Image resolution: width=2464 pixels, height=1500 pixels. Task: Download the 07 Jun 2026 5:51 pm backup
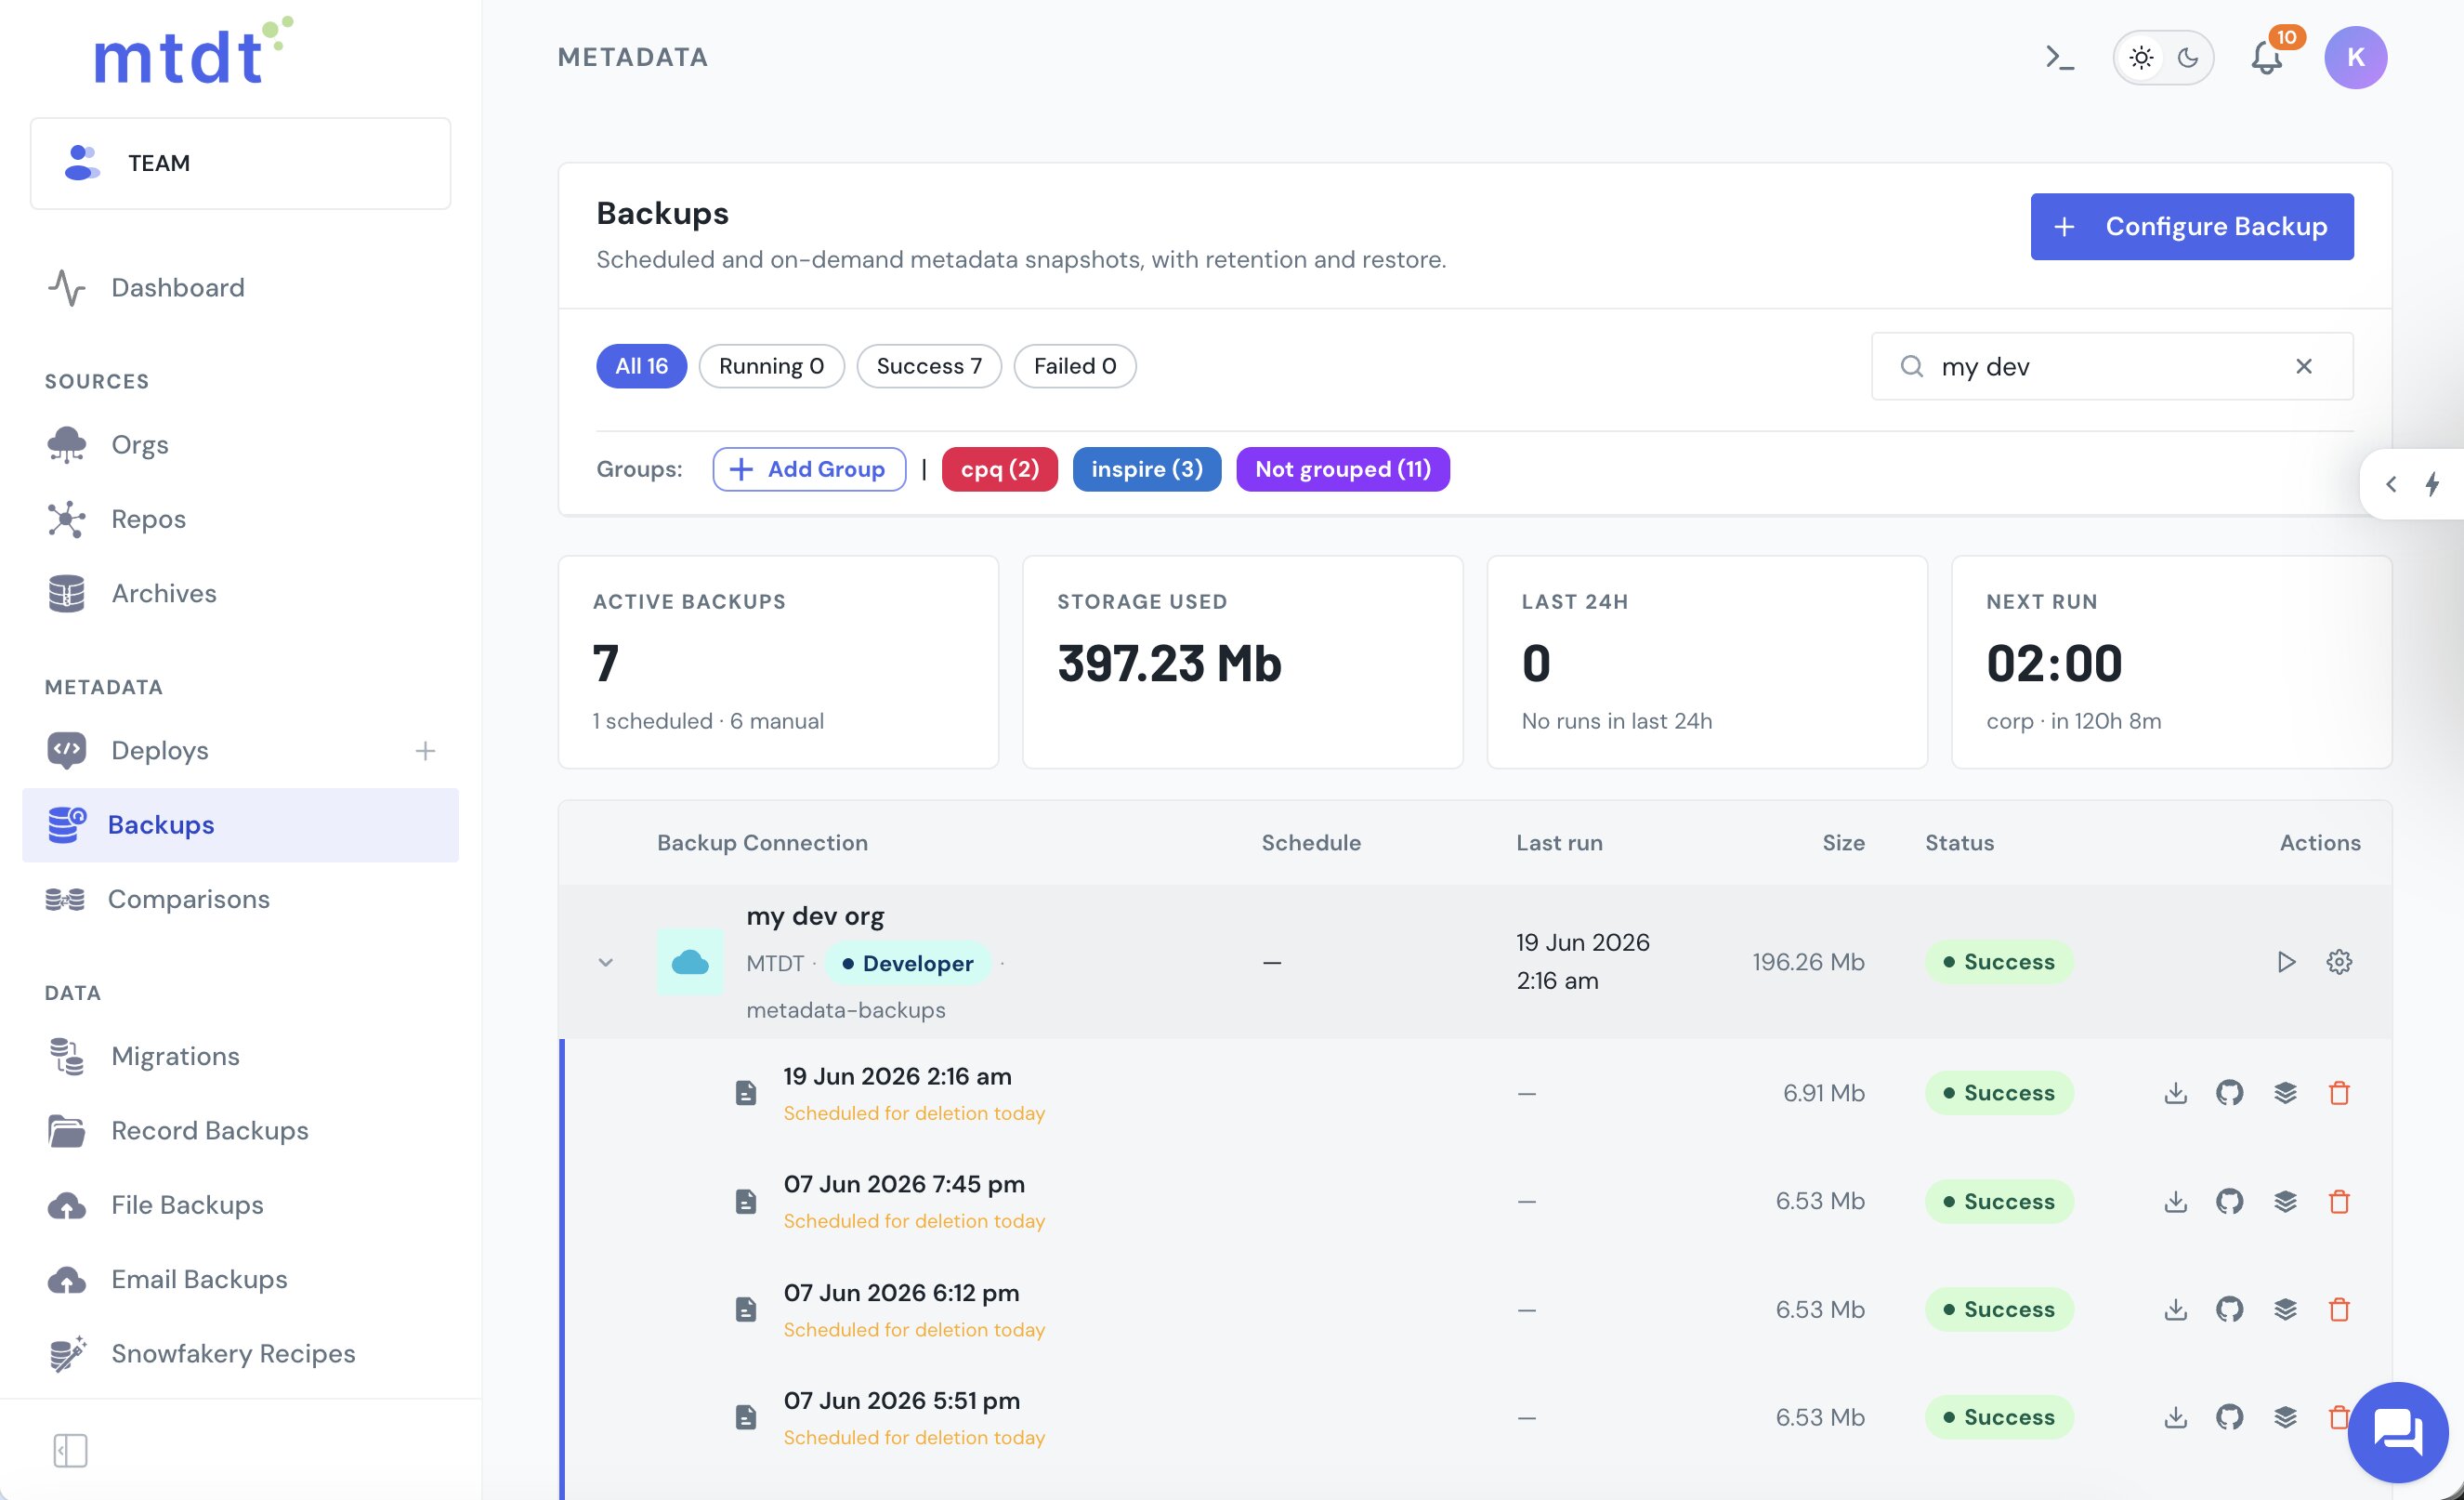(2175, 1417)
